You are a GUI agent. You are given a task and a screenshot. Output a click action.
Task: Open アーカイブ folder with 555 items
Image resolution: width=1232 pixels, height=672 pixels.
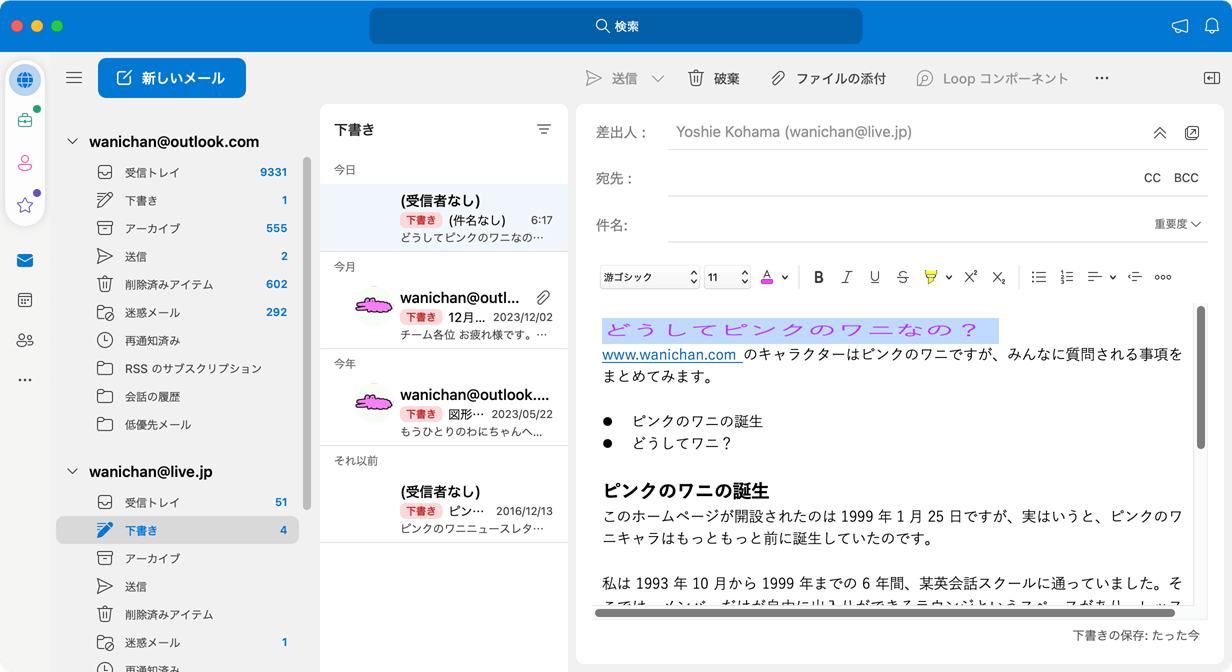[x=178, y=228]
